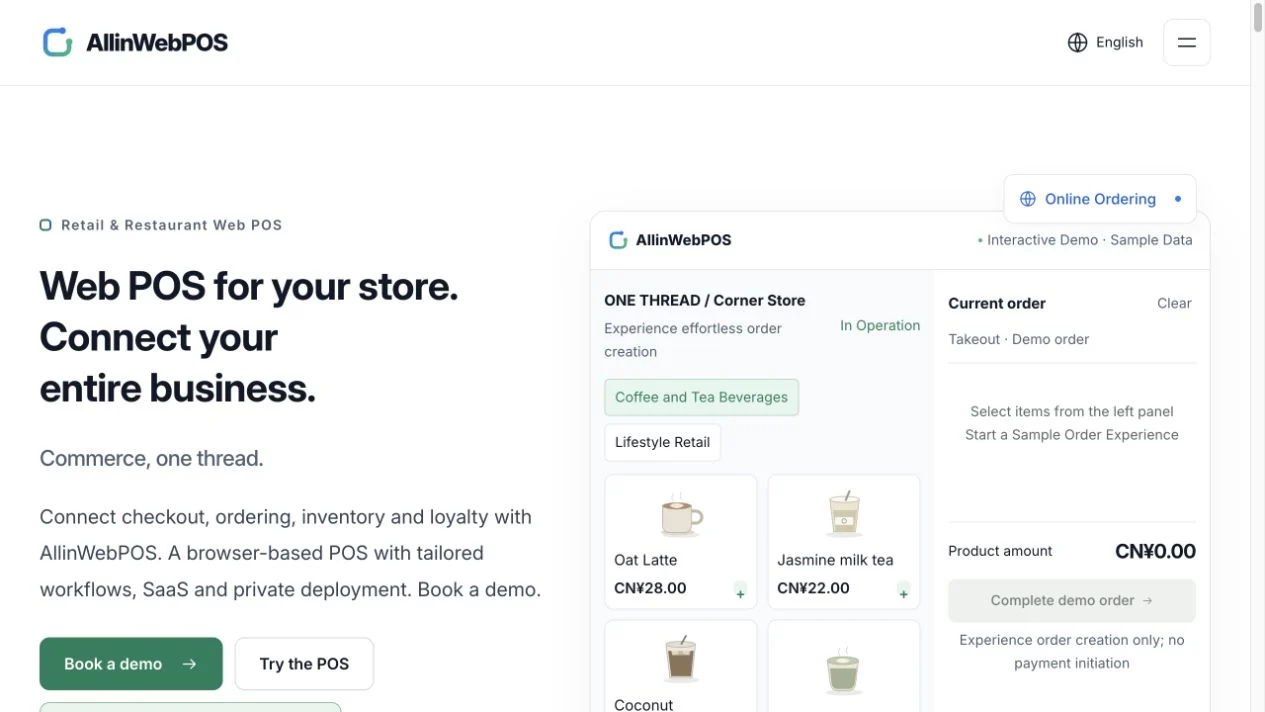The height and width of the screenshot is (712, 1265).
Task: Click the 'In Operation' status text
Action: click(880, 325)
